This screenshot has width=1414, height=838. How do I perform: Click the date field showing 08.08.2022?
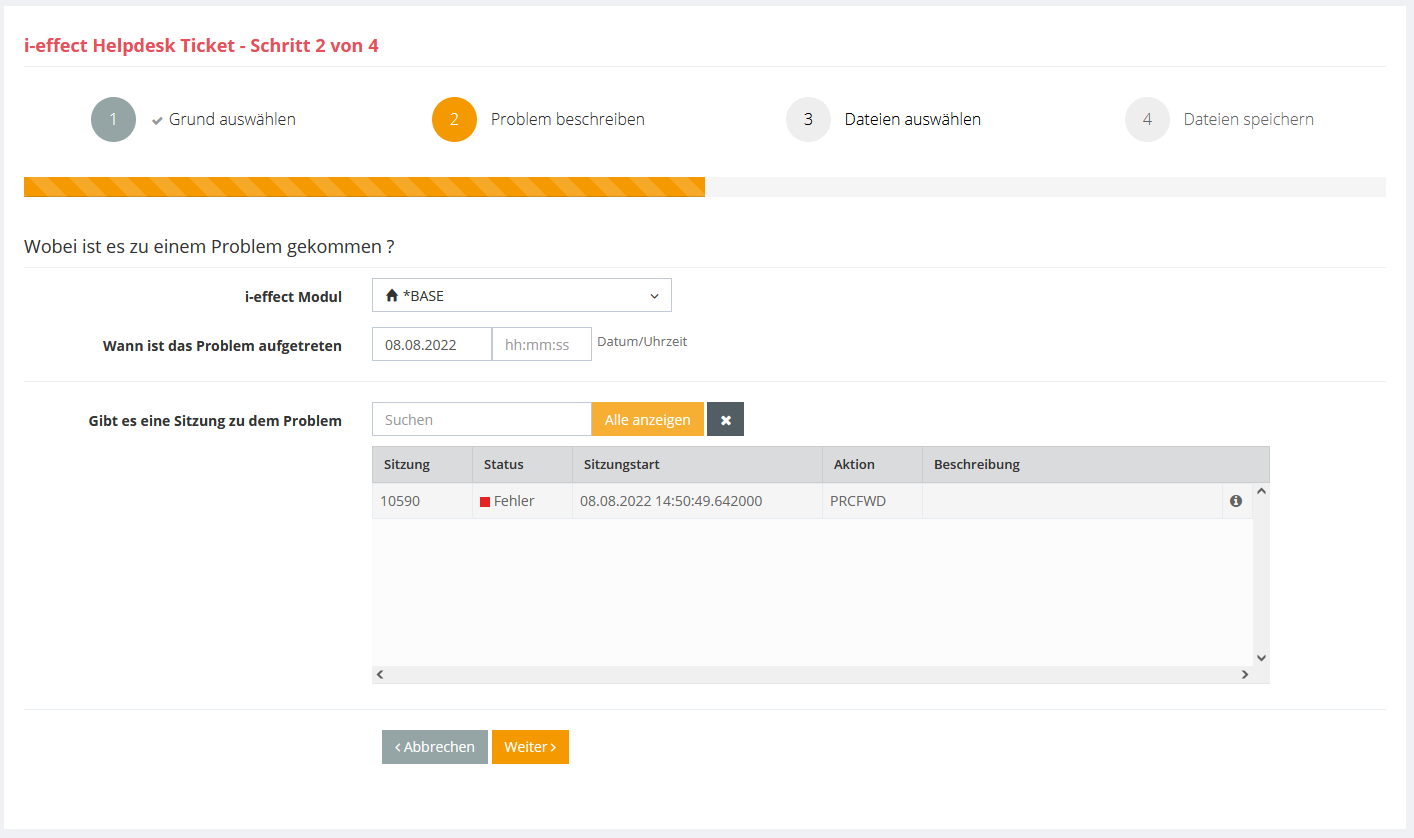pos(431,345)
